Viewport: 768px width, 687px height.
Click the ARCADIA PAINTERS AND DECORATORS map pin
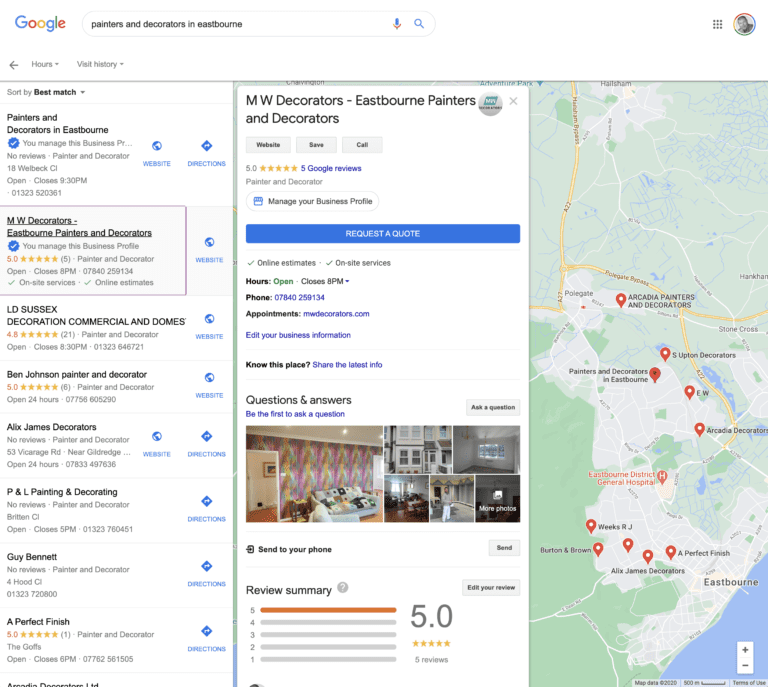[x=621, y=300]
